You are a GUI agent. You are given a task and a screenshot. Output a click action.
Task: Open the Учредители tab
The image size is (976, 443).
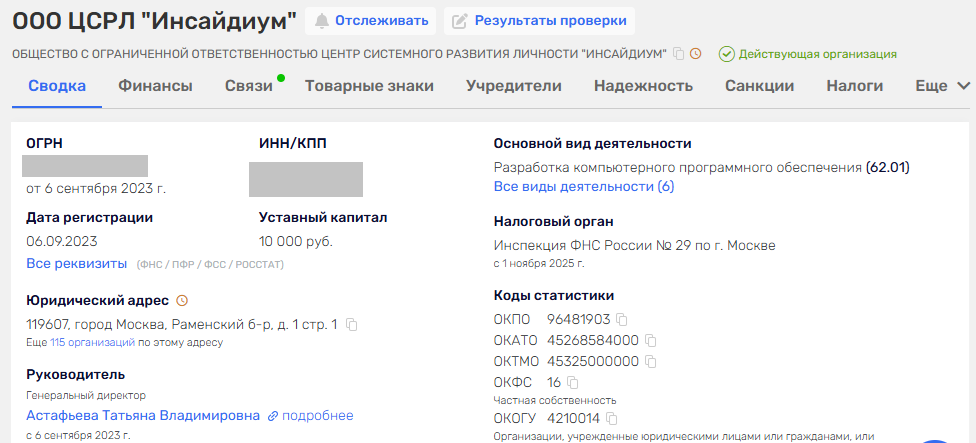[x=514, y=86]
